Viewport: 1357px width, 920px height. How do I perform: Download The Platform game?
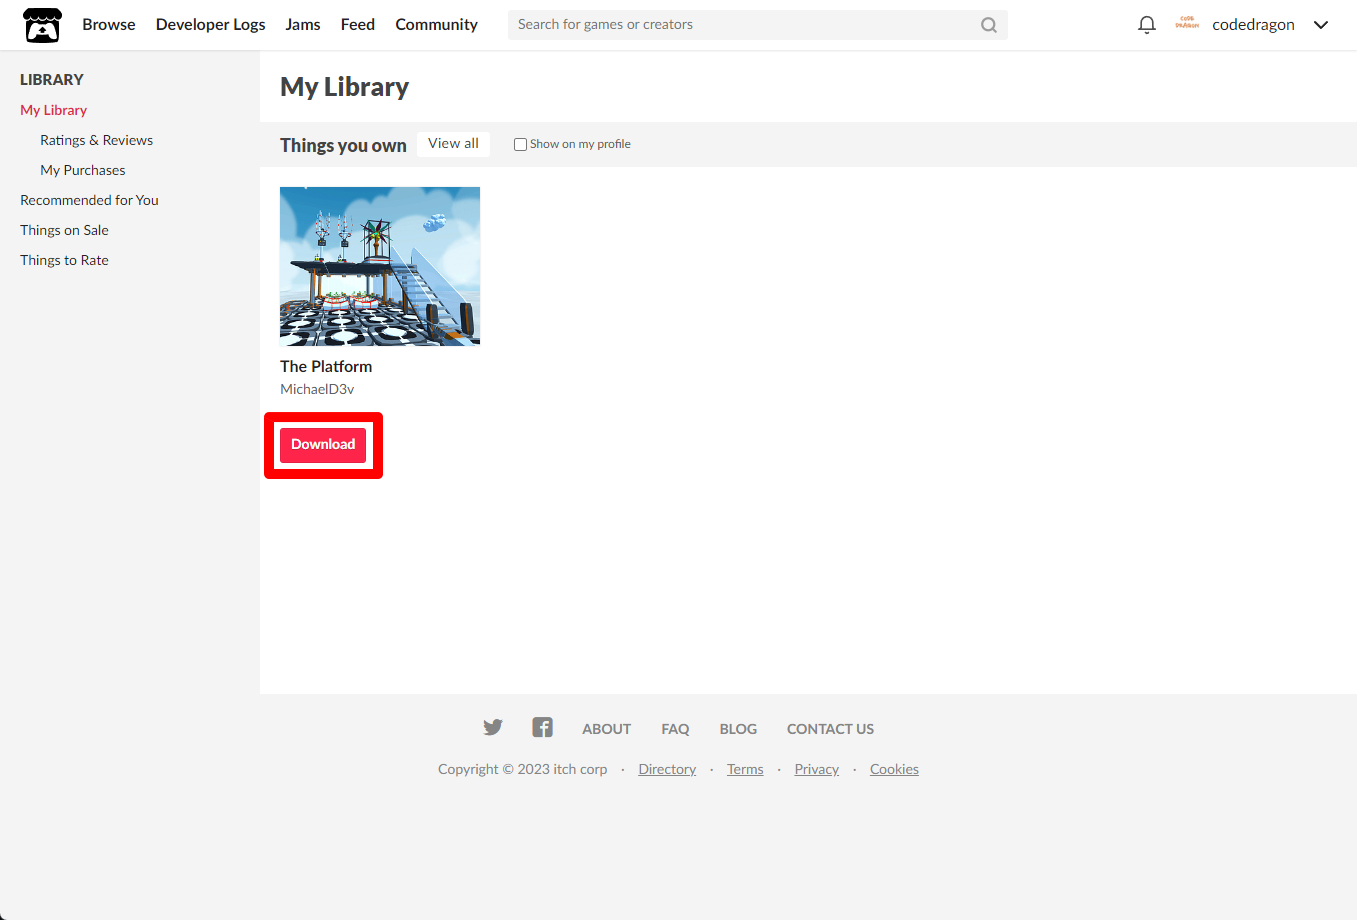point(323,445)
